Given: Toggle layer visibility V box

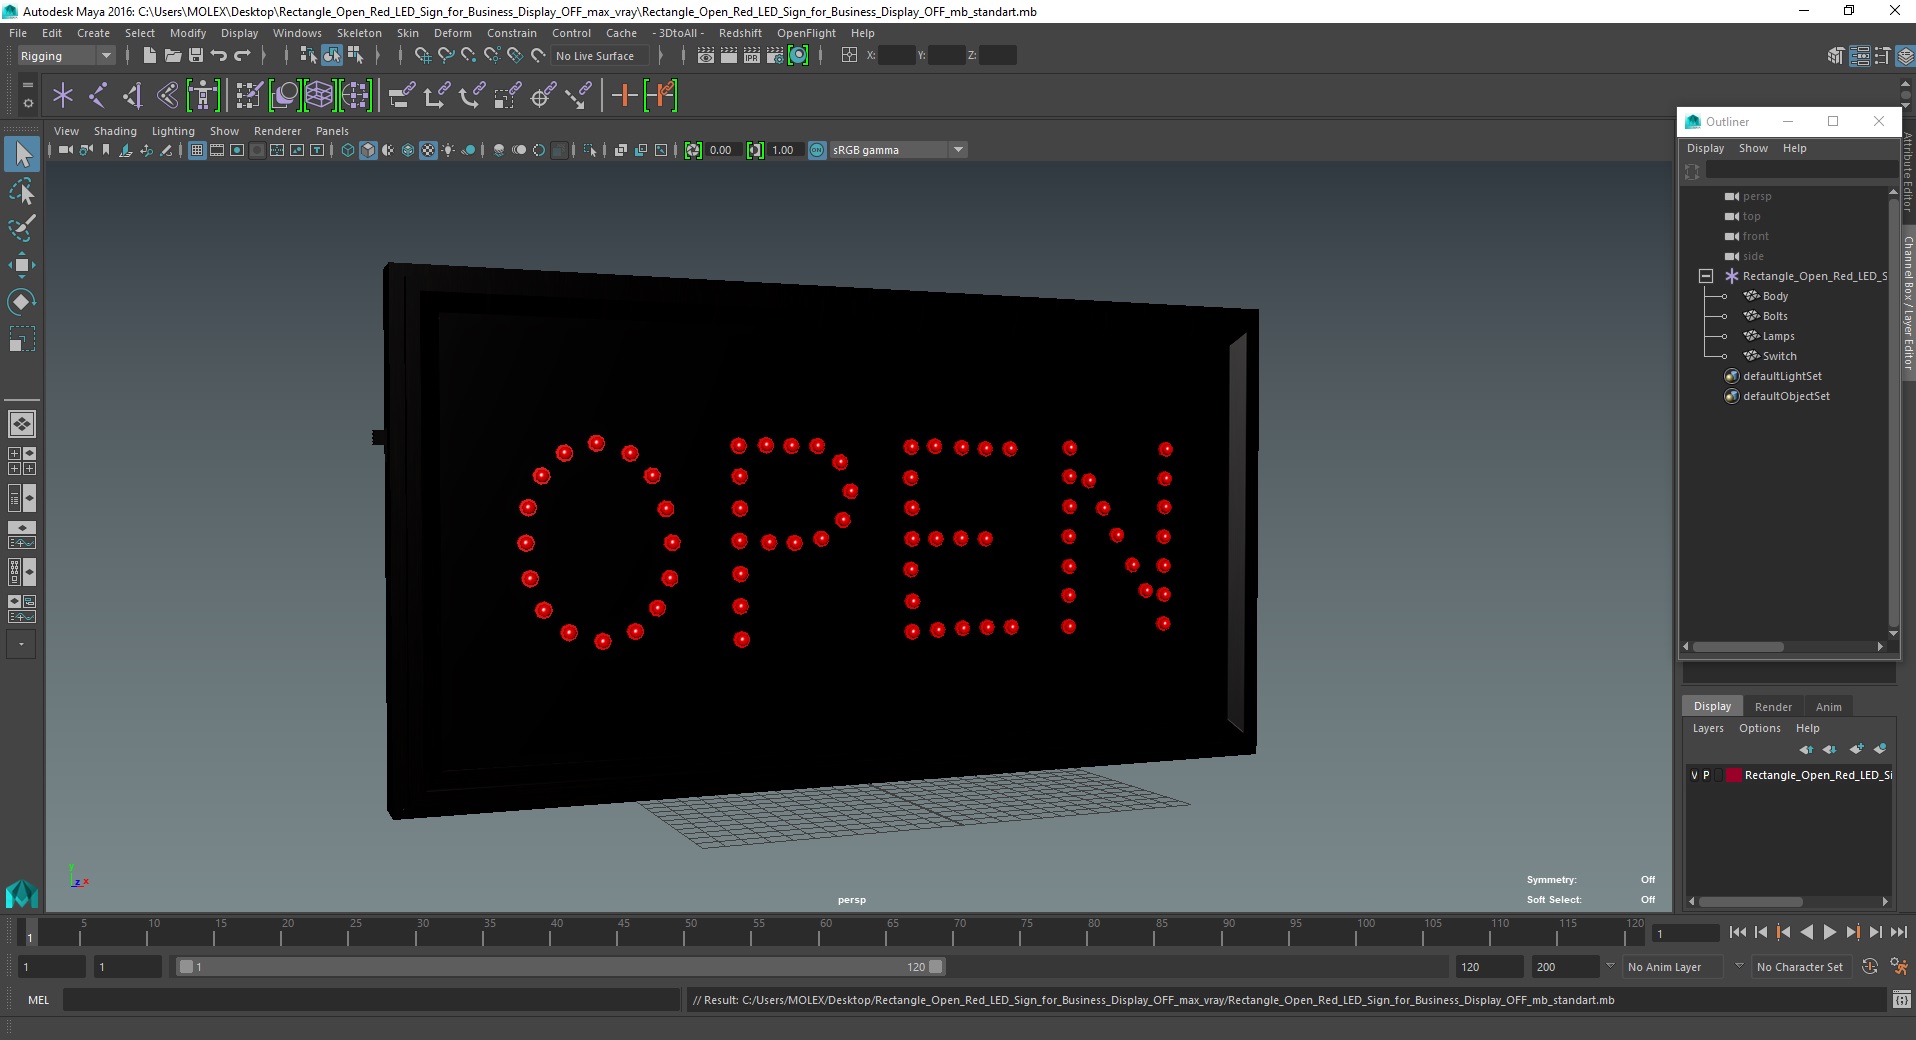Looking at the screenshot, I should pyautogui.click(x=1694, y=775).
